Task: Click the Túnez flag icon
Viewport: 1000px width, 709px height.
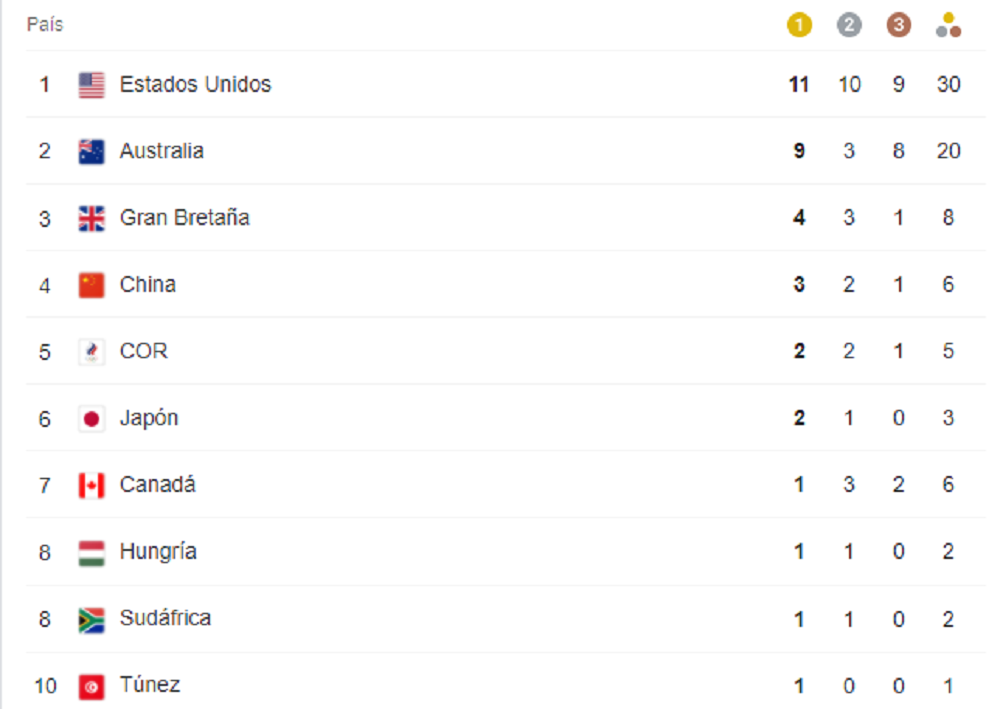Action: [91, 687]
